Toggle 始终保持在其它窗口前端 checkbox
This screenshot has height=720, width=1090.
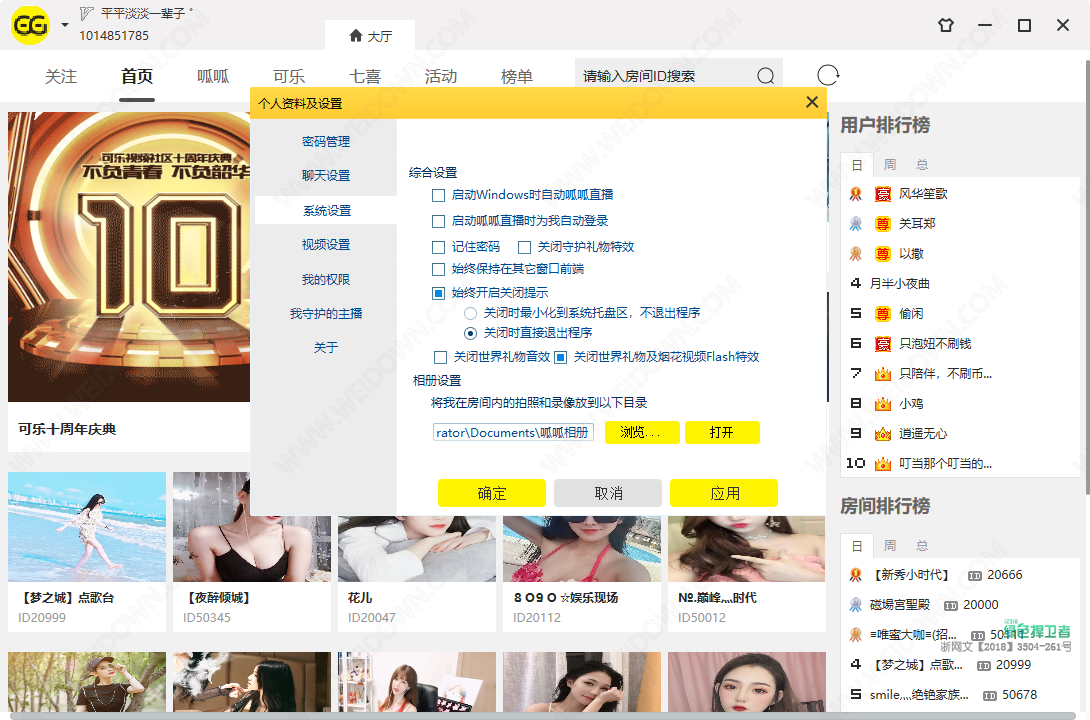pyautogui.click(x=439, y=269)
